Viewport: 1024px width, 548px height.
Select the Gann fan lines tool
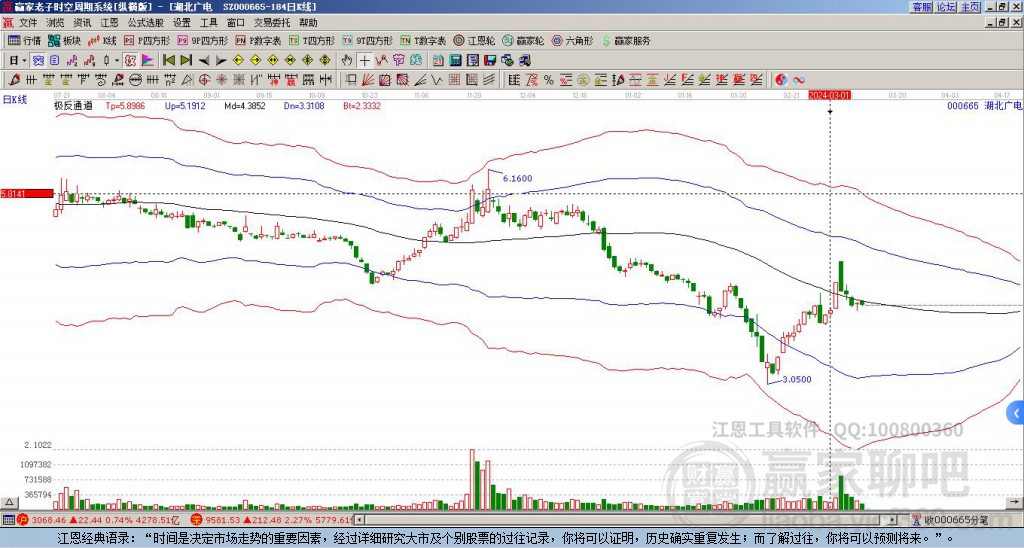click(368, 80)
